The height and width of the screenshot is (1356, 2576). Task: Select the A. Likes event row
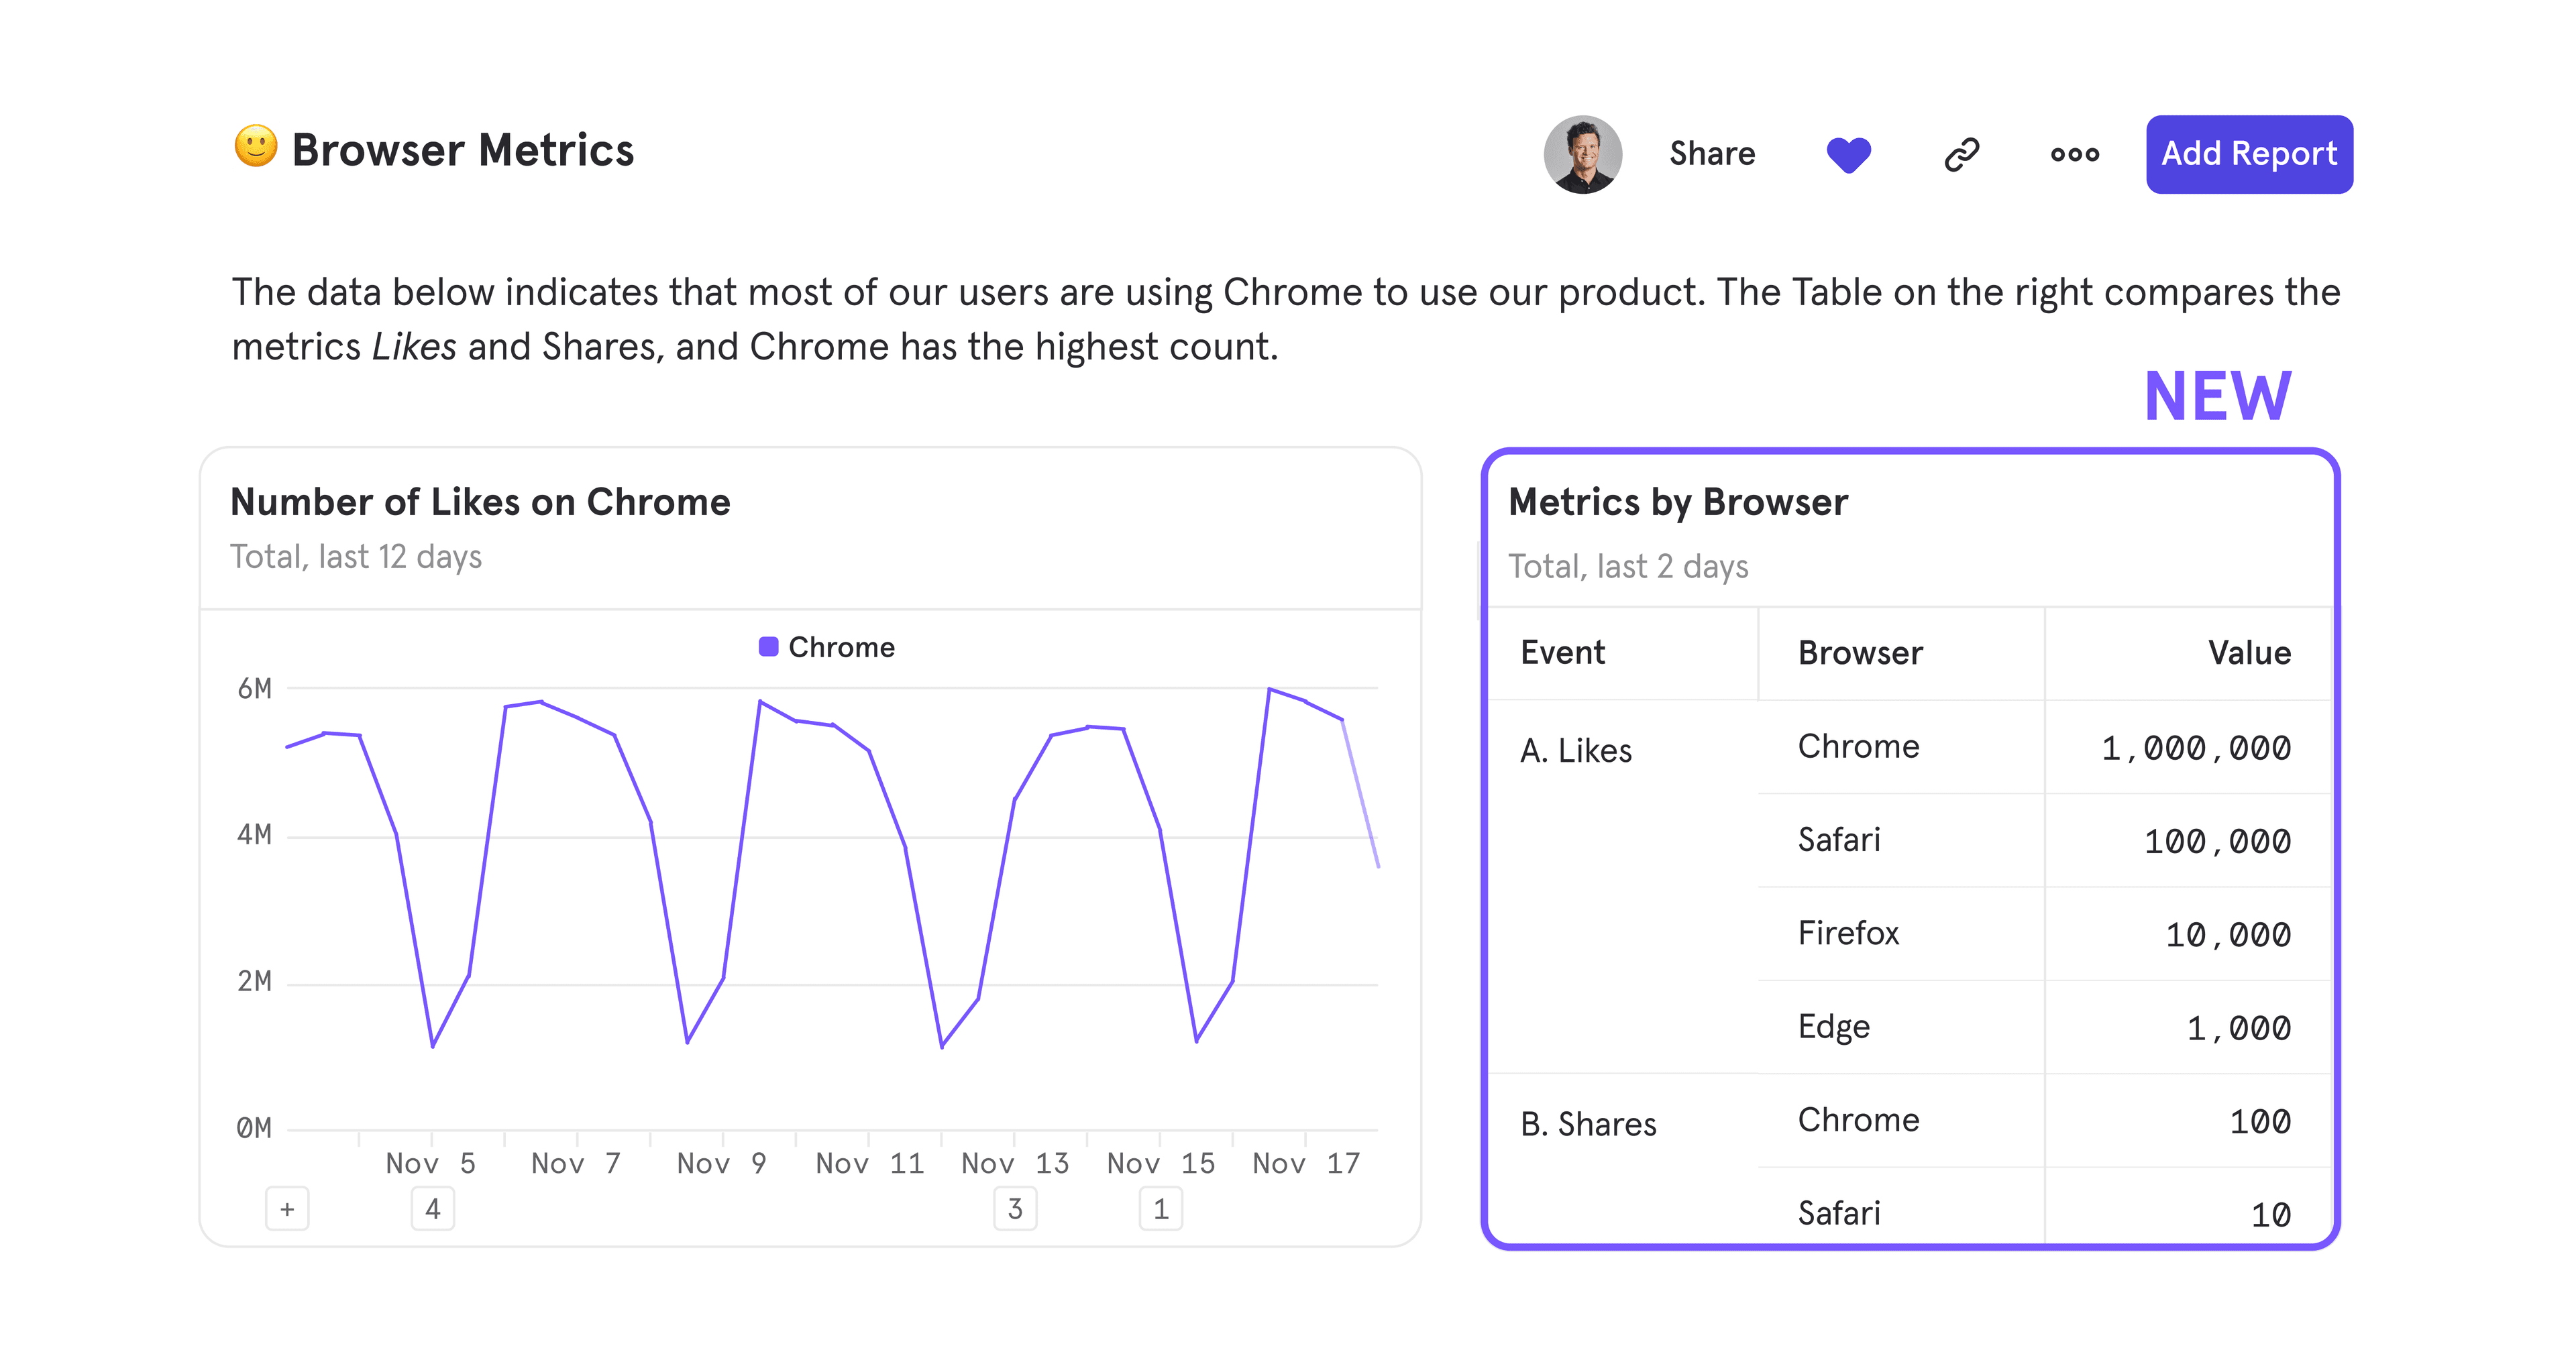(1575, 750)
